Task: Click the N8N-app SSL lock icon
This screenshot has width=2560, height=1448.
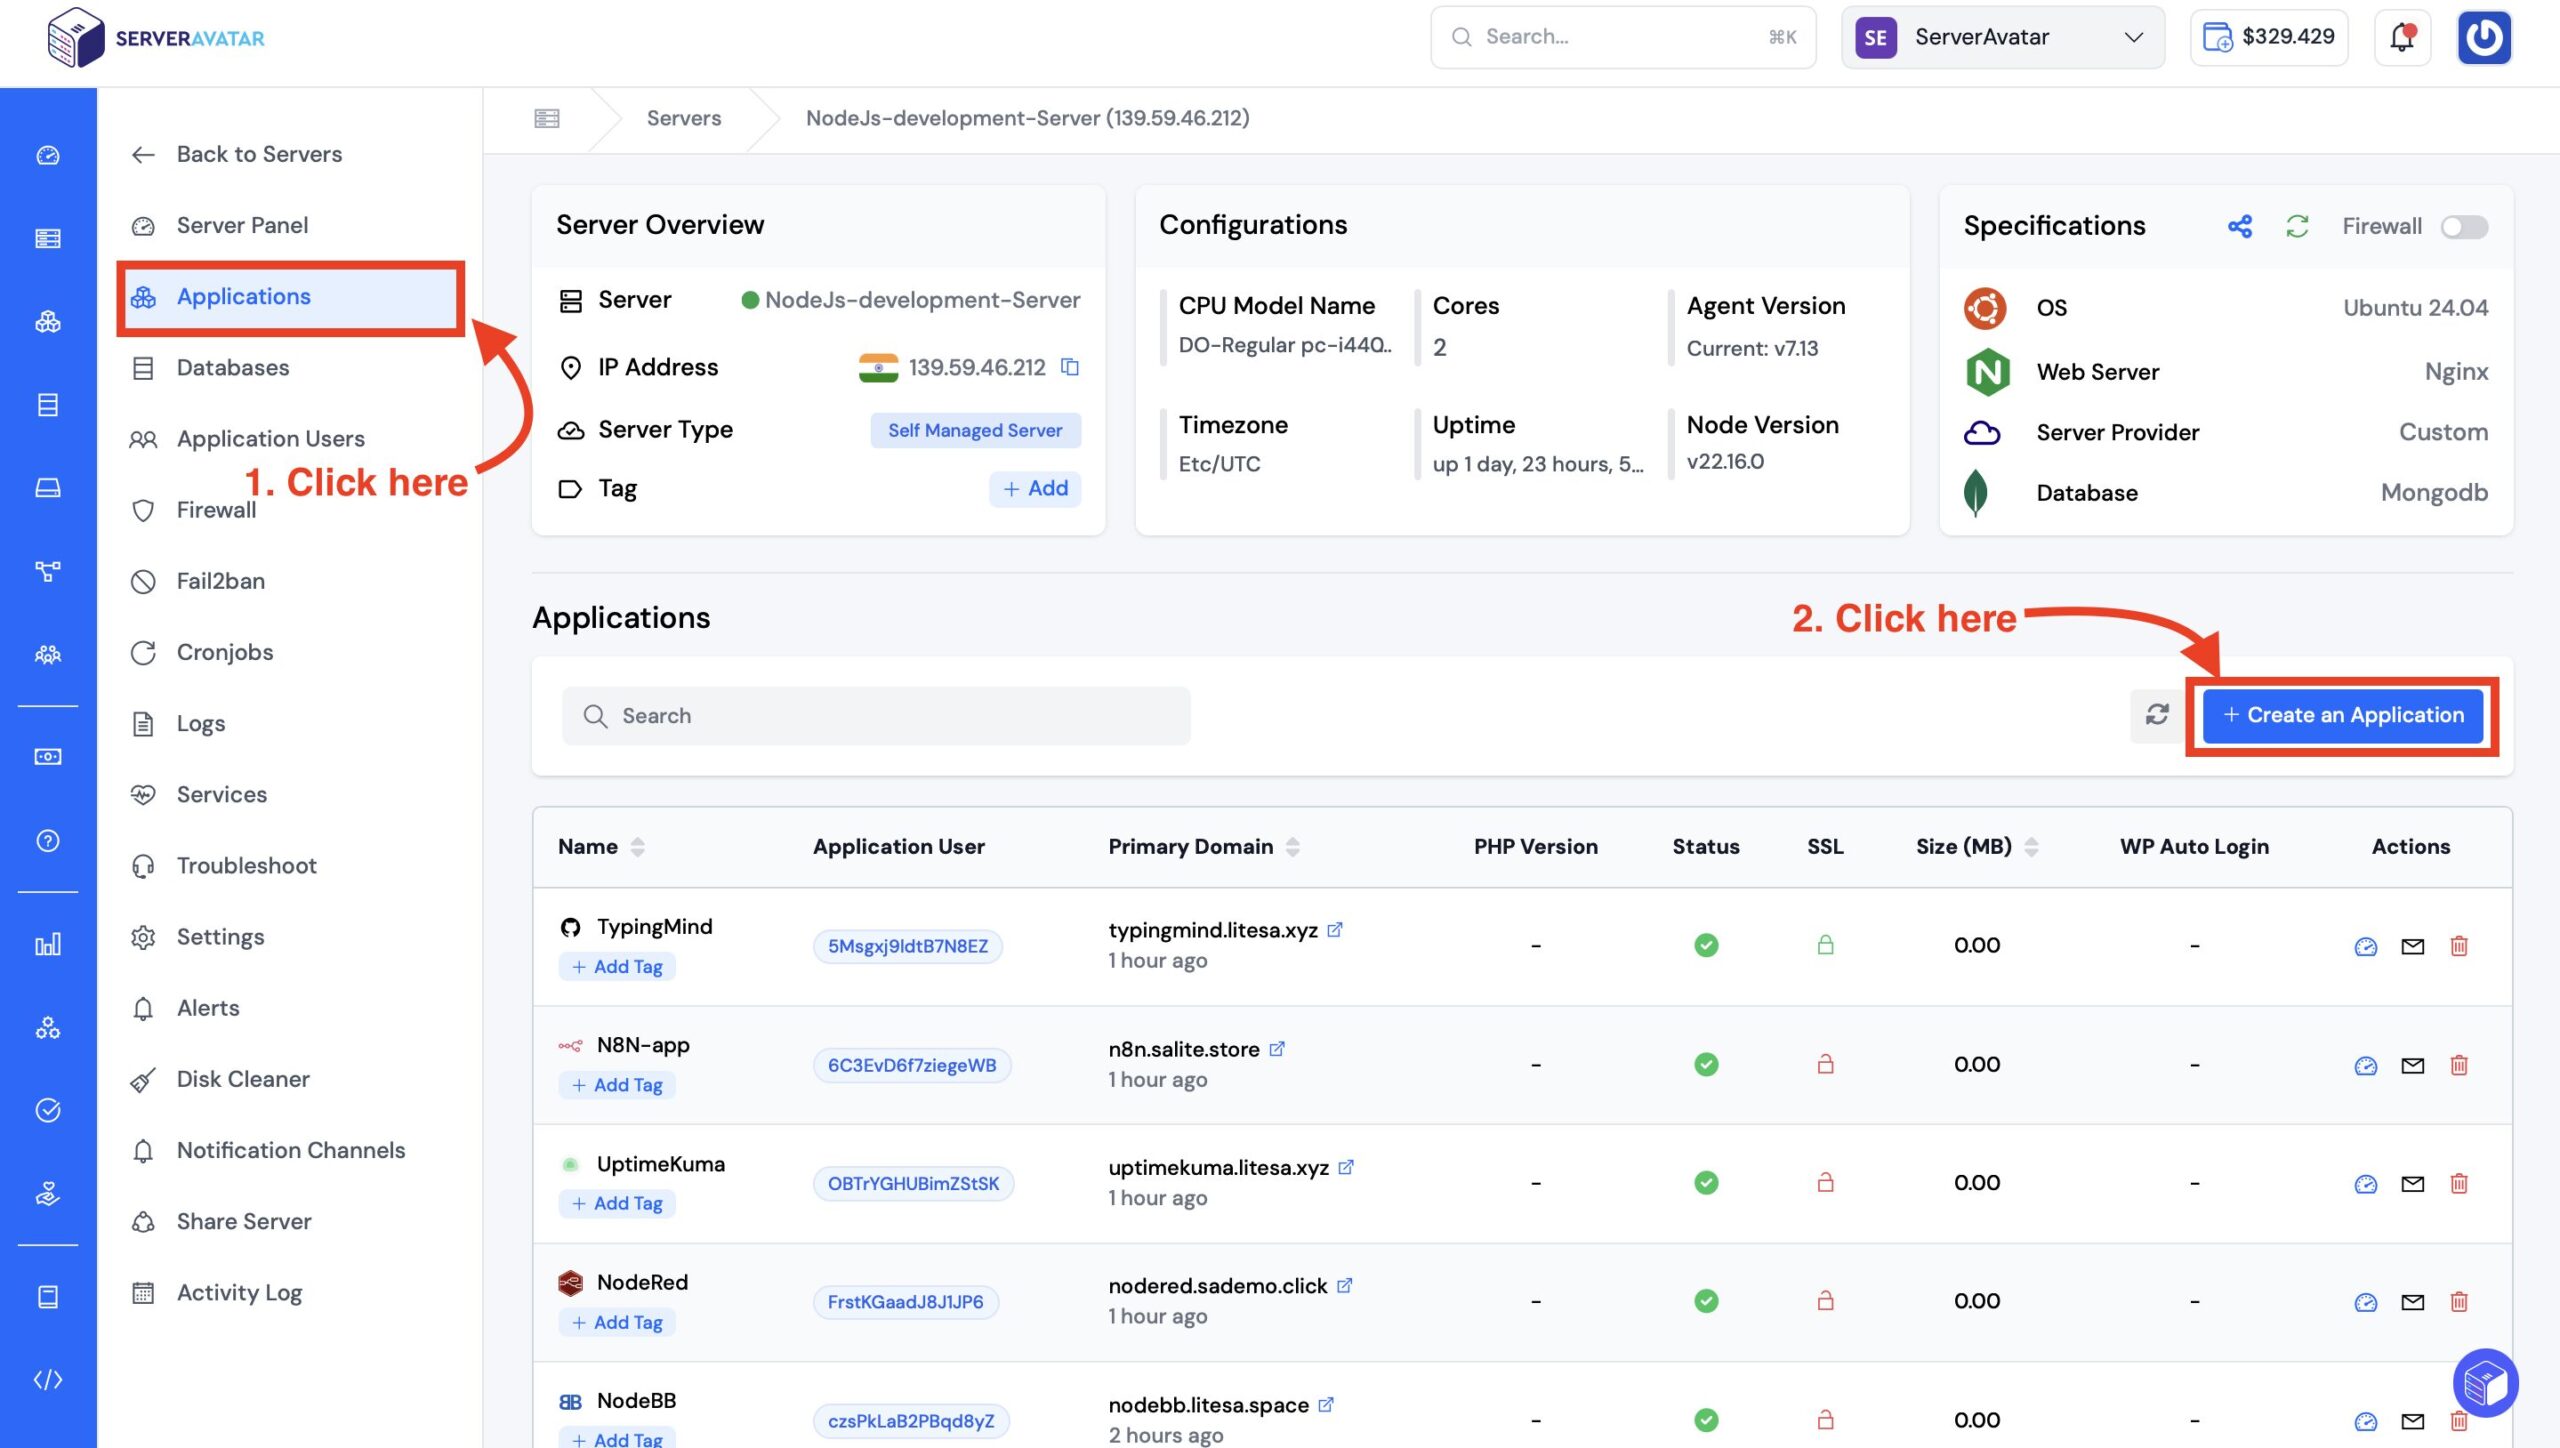Action: click(x=1825, y=1064)
